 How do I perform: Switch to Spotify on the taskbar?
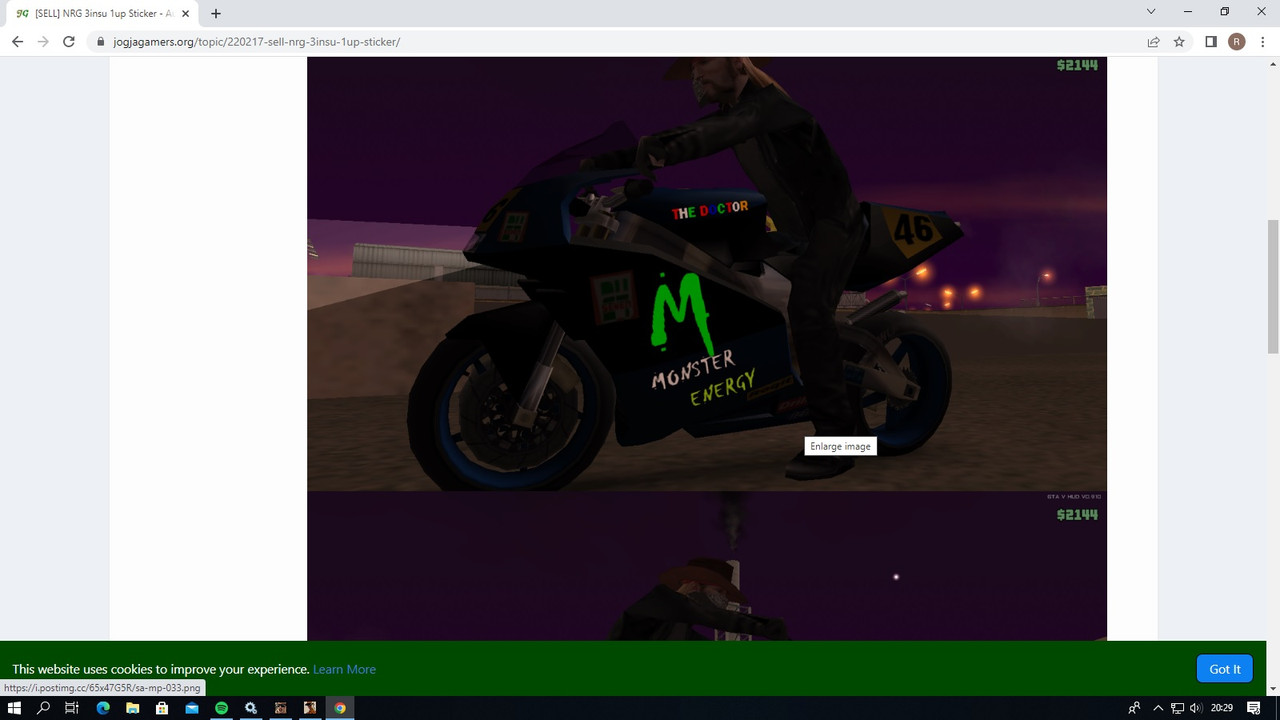[x=222, y=708]
